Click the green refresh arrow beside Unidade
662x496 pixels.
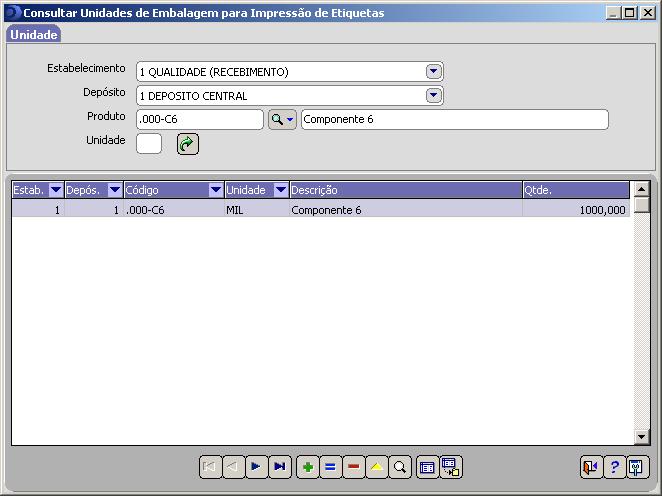point(187,144)
